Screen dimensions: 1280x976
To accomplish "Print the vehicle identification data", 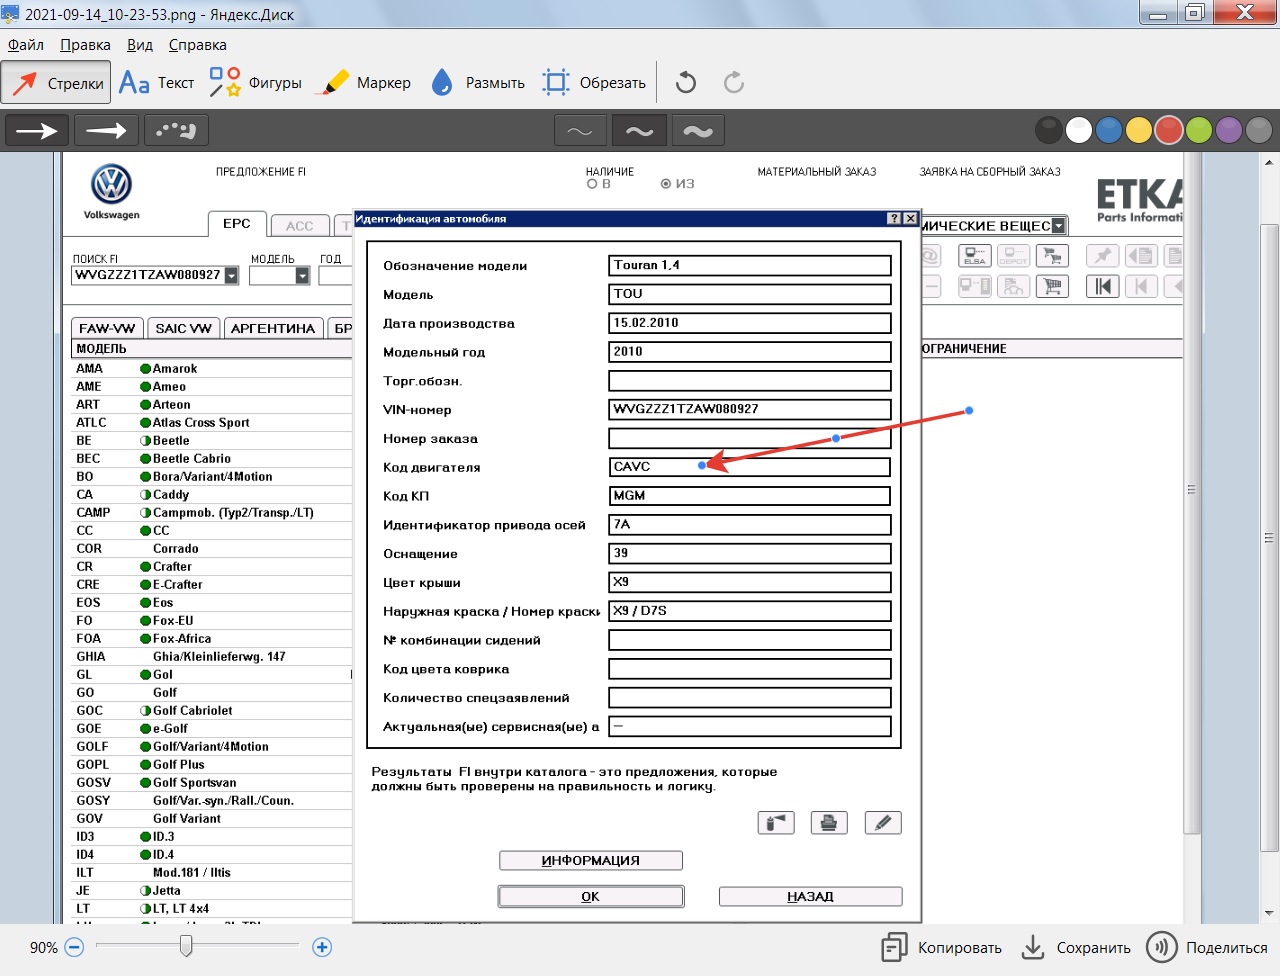I will [829, 823].
